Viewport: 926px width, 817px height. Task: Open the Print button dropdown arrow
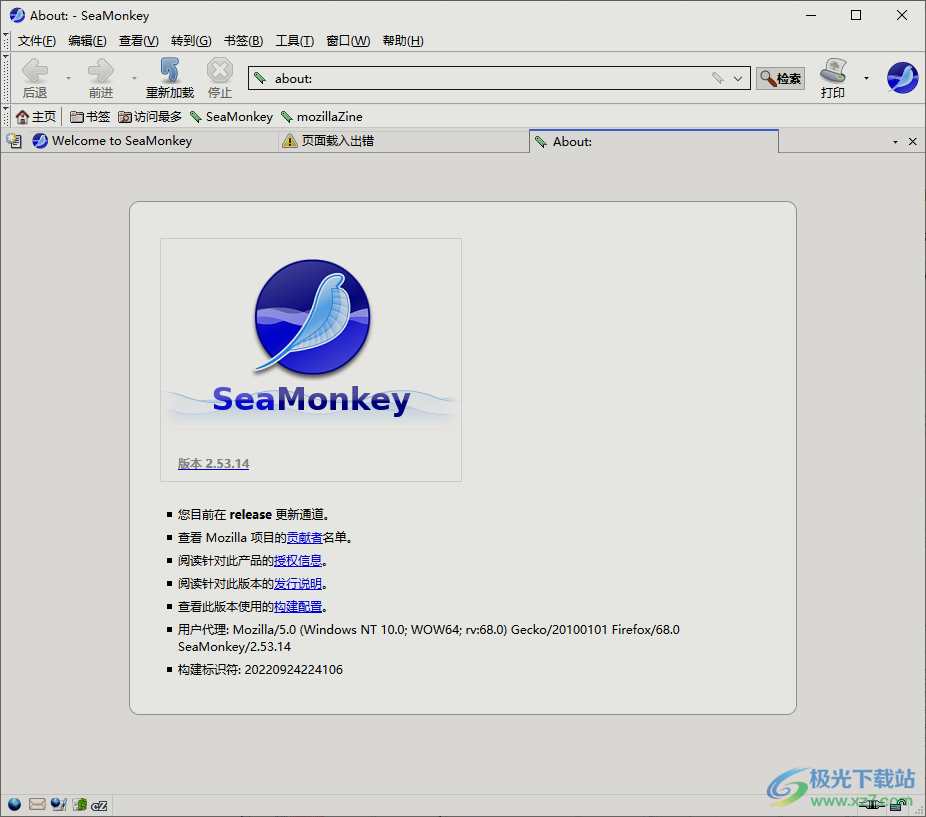pos(866,78)
